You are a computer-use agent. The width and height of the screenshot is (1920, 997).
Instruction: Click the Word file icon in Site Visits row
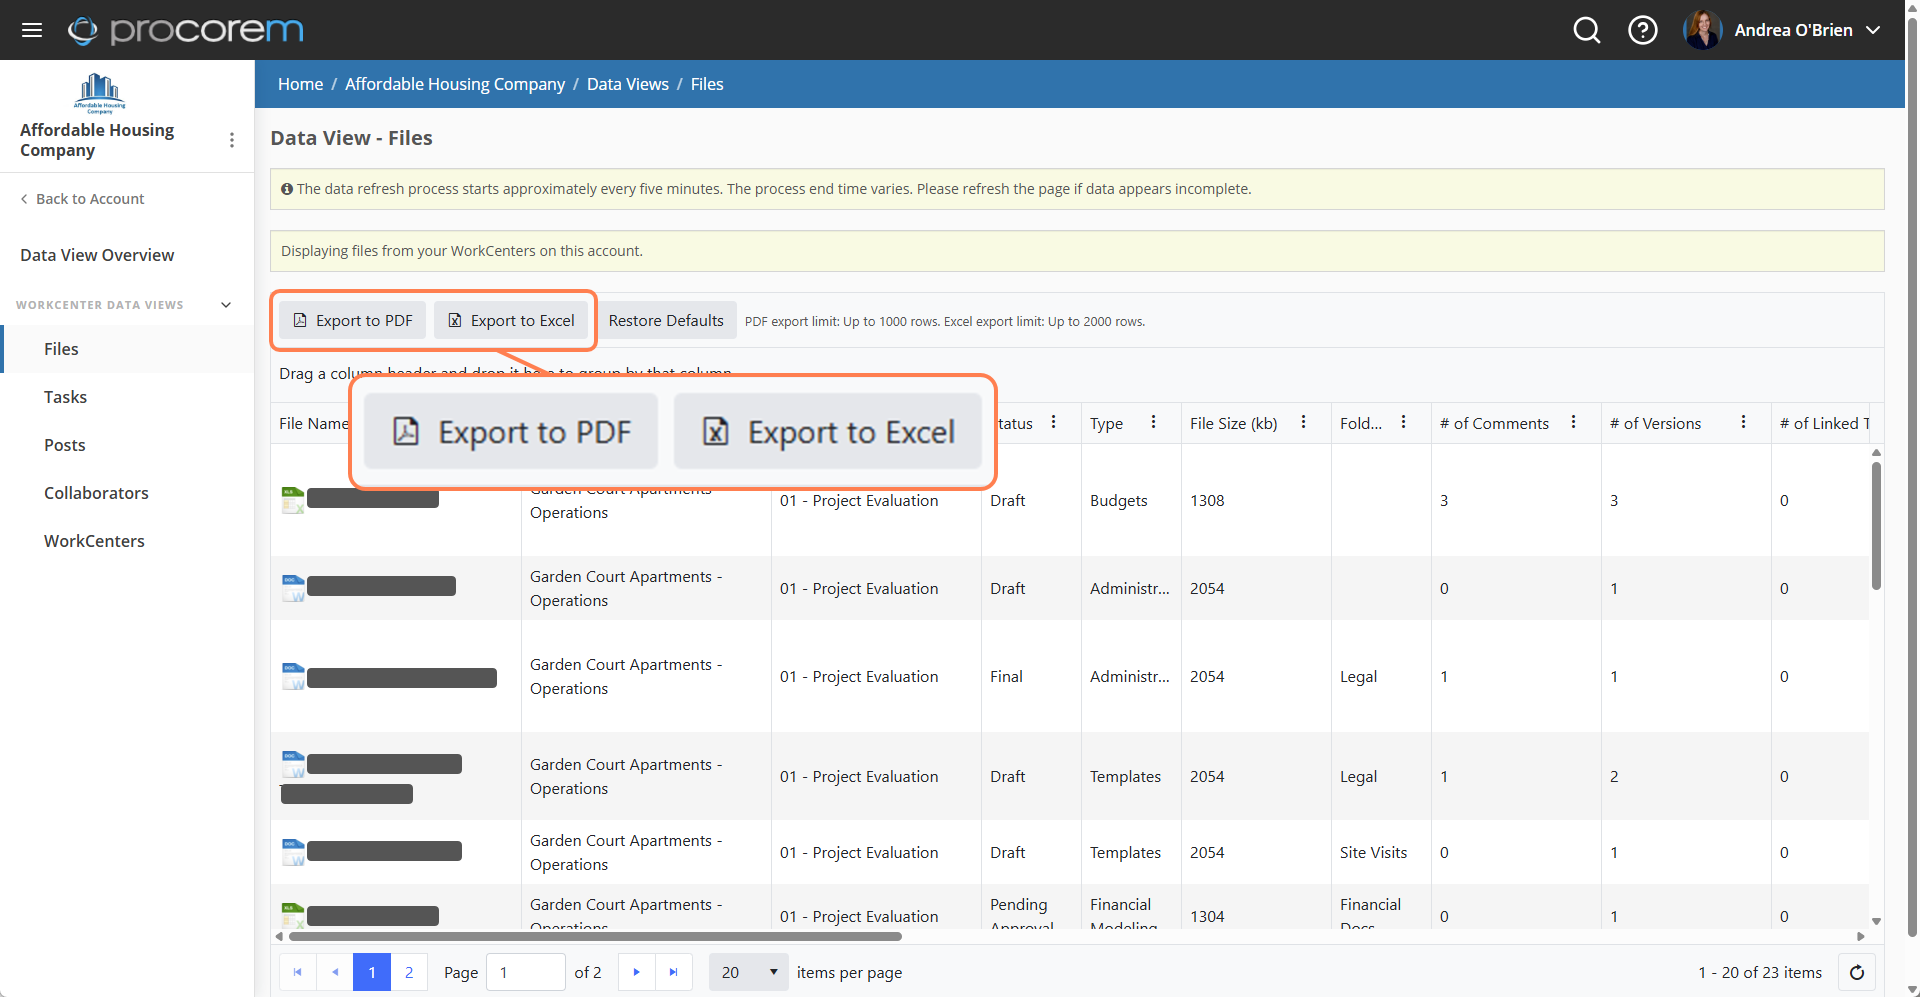coord(293,852)
